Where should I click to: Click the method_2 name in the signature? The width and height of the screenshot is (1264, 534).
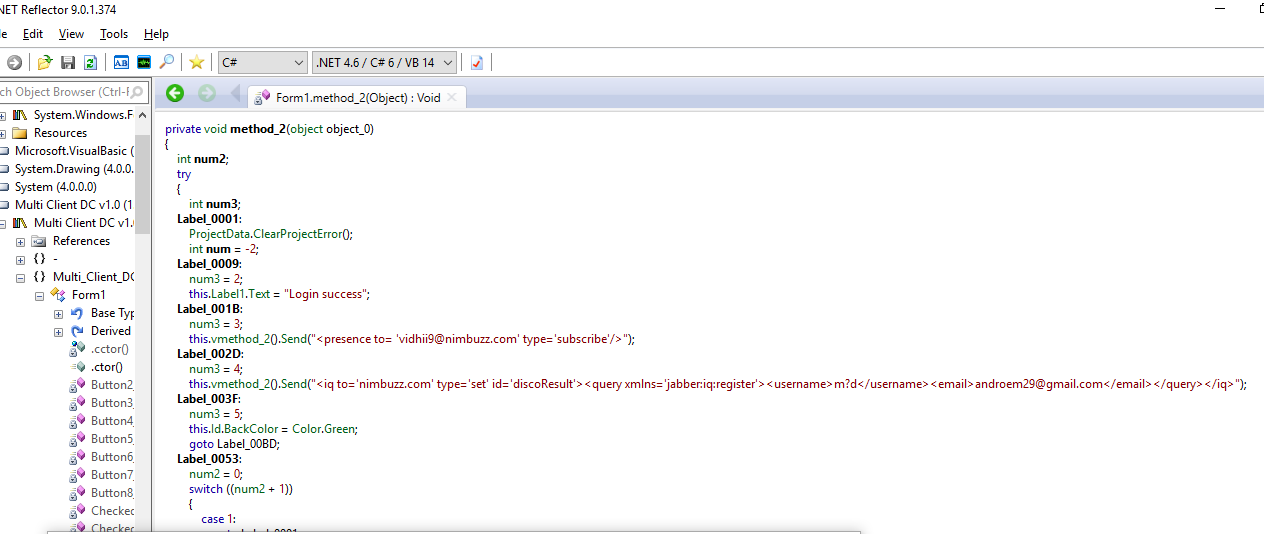(x=258, y=128)
